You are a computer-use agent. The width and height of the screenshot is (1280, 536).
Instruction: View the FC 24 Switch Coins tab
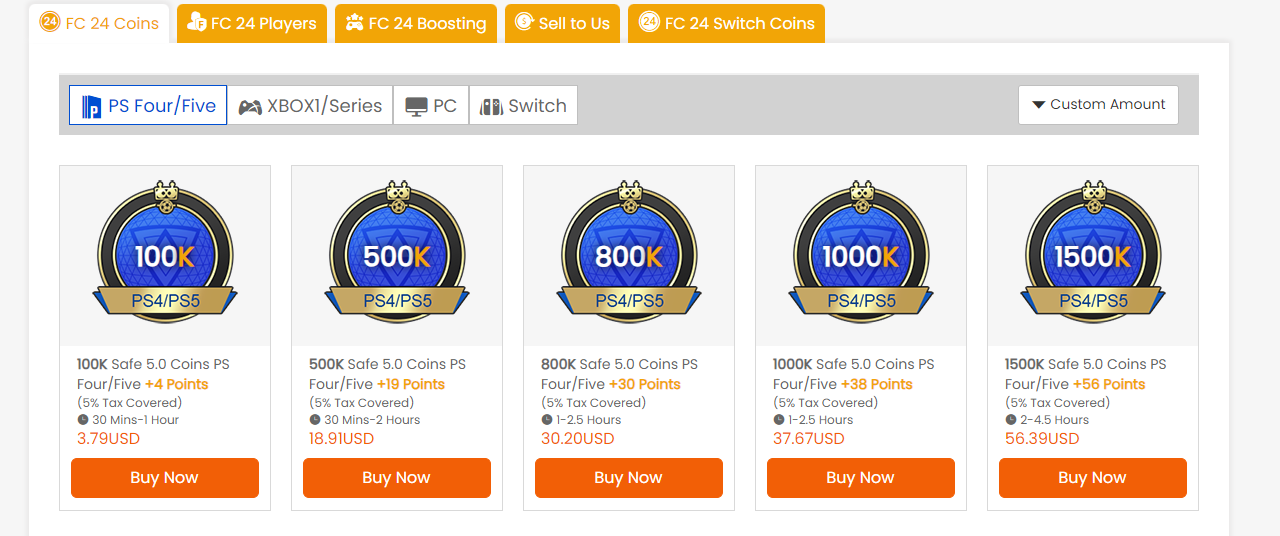[x=726, y=23]
